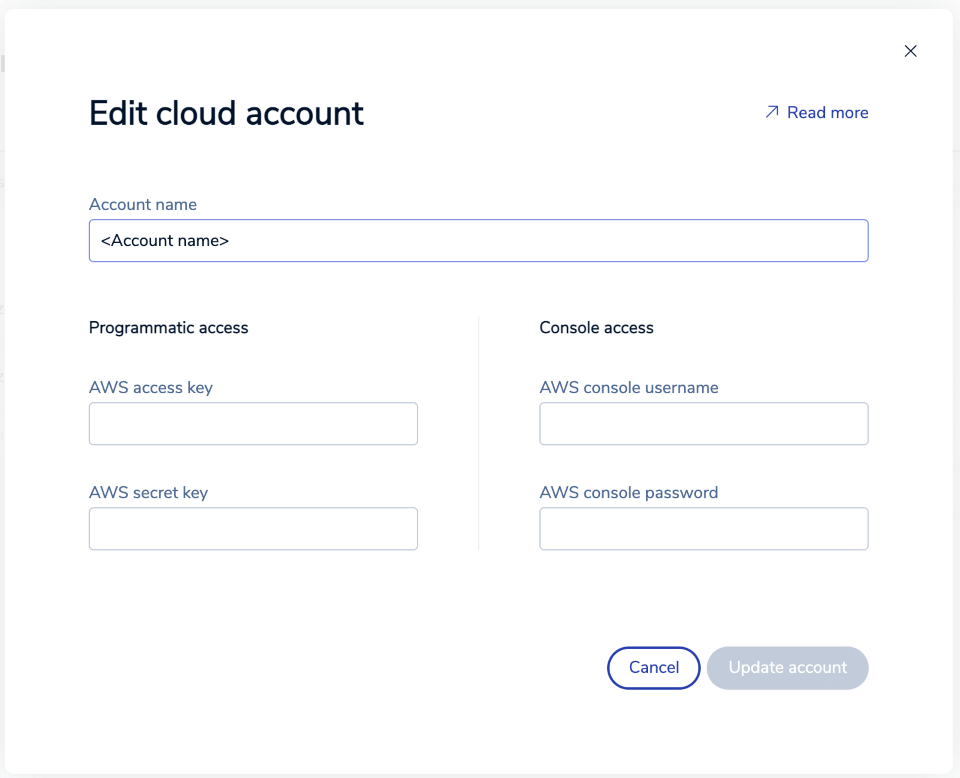Click the AWS secret key label
Screen dimensions: 960x778
pyautogui.click(x=148, y=493)
